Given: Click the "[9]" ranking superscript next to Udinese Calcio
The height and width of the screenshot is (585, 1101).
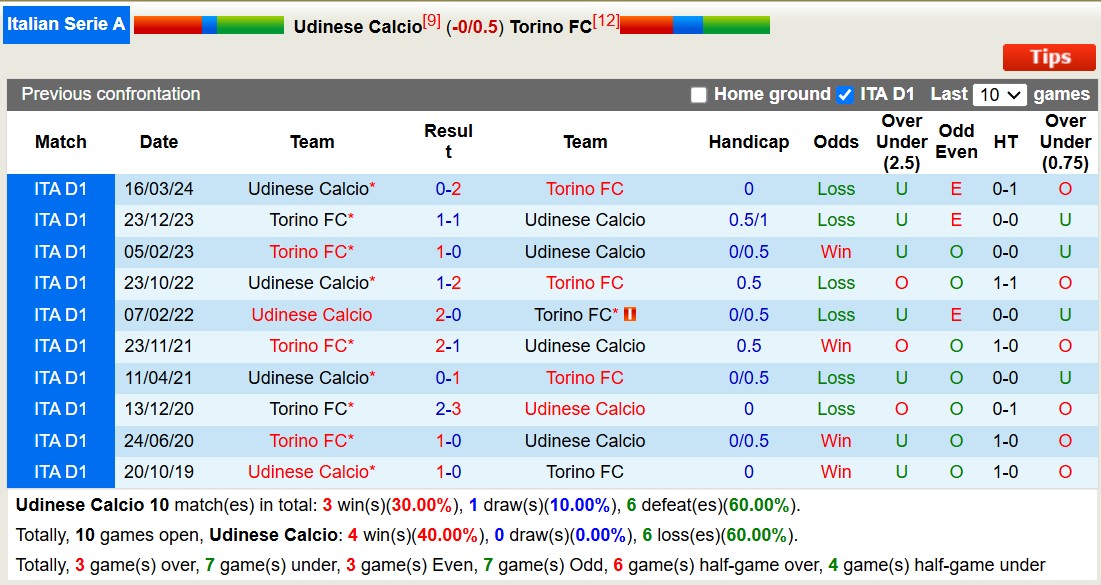Looking at the screenshot, I should [x=430, y=21].
